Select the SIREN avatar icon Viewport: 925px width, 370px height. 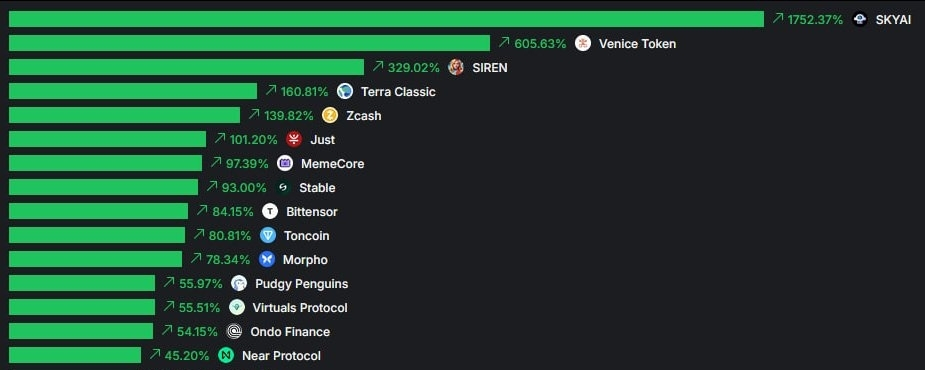pyautogui.click(x=456, y=67)
